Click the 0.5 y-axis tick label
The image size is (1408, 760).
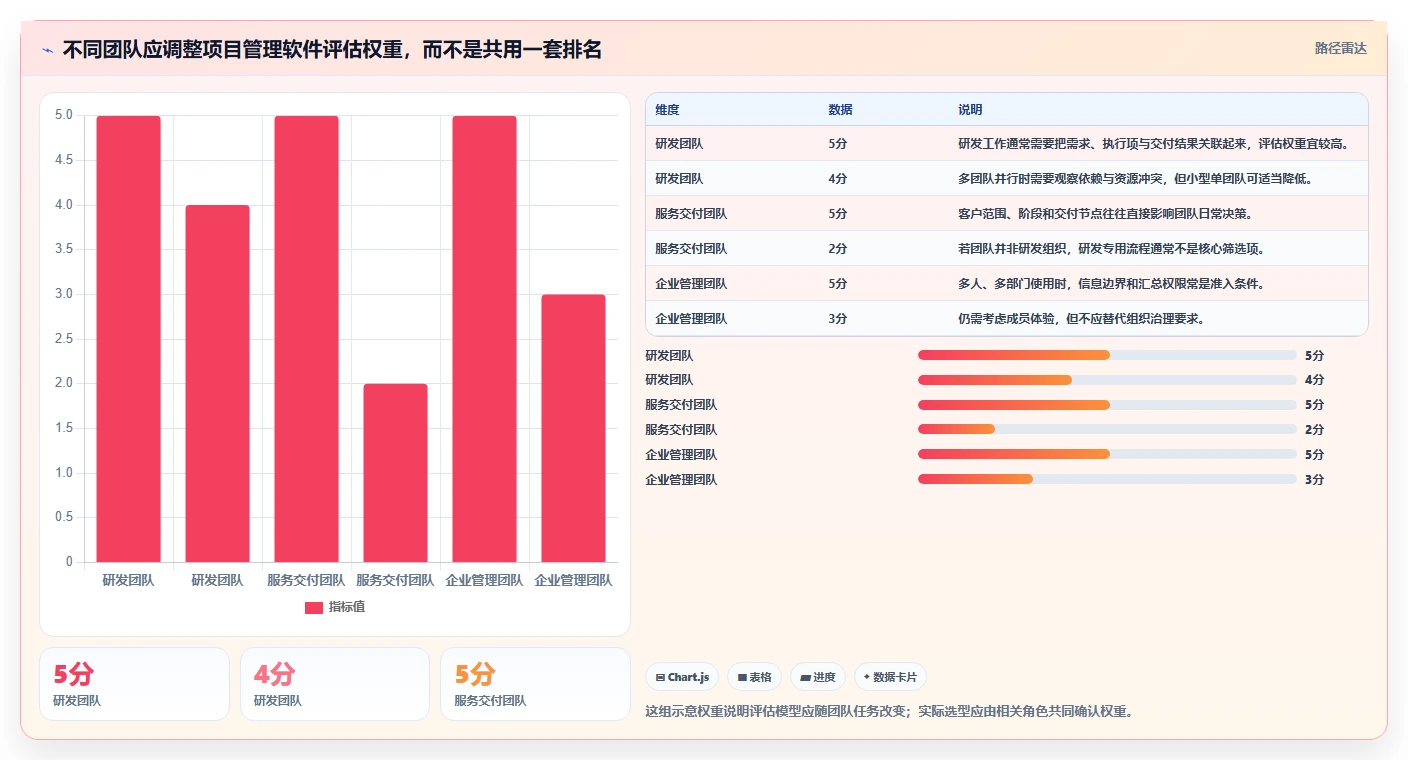point(63,517)
